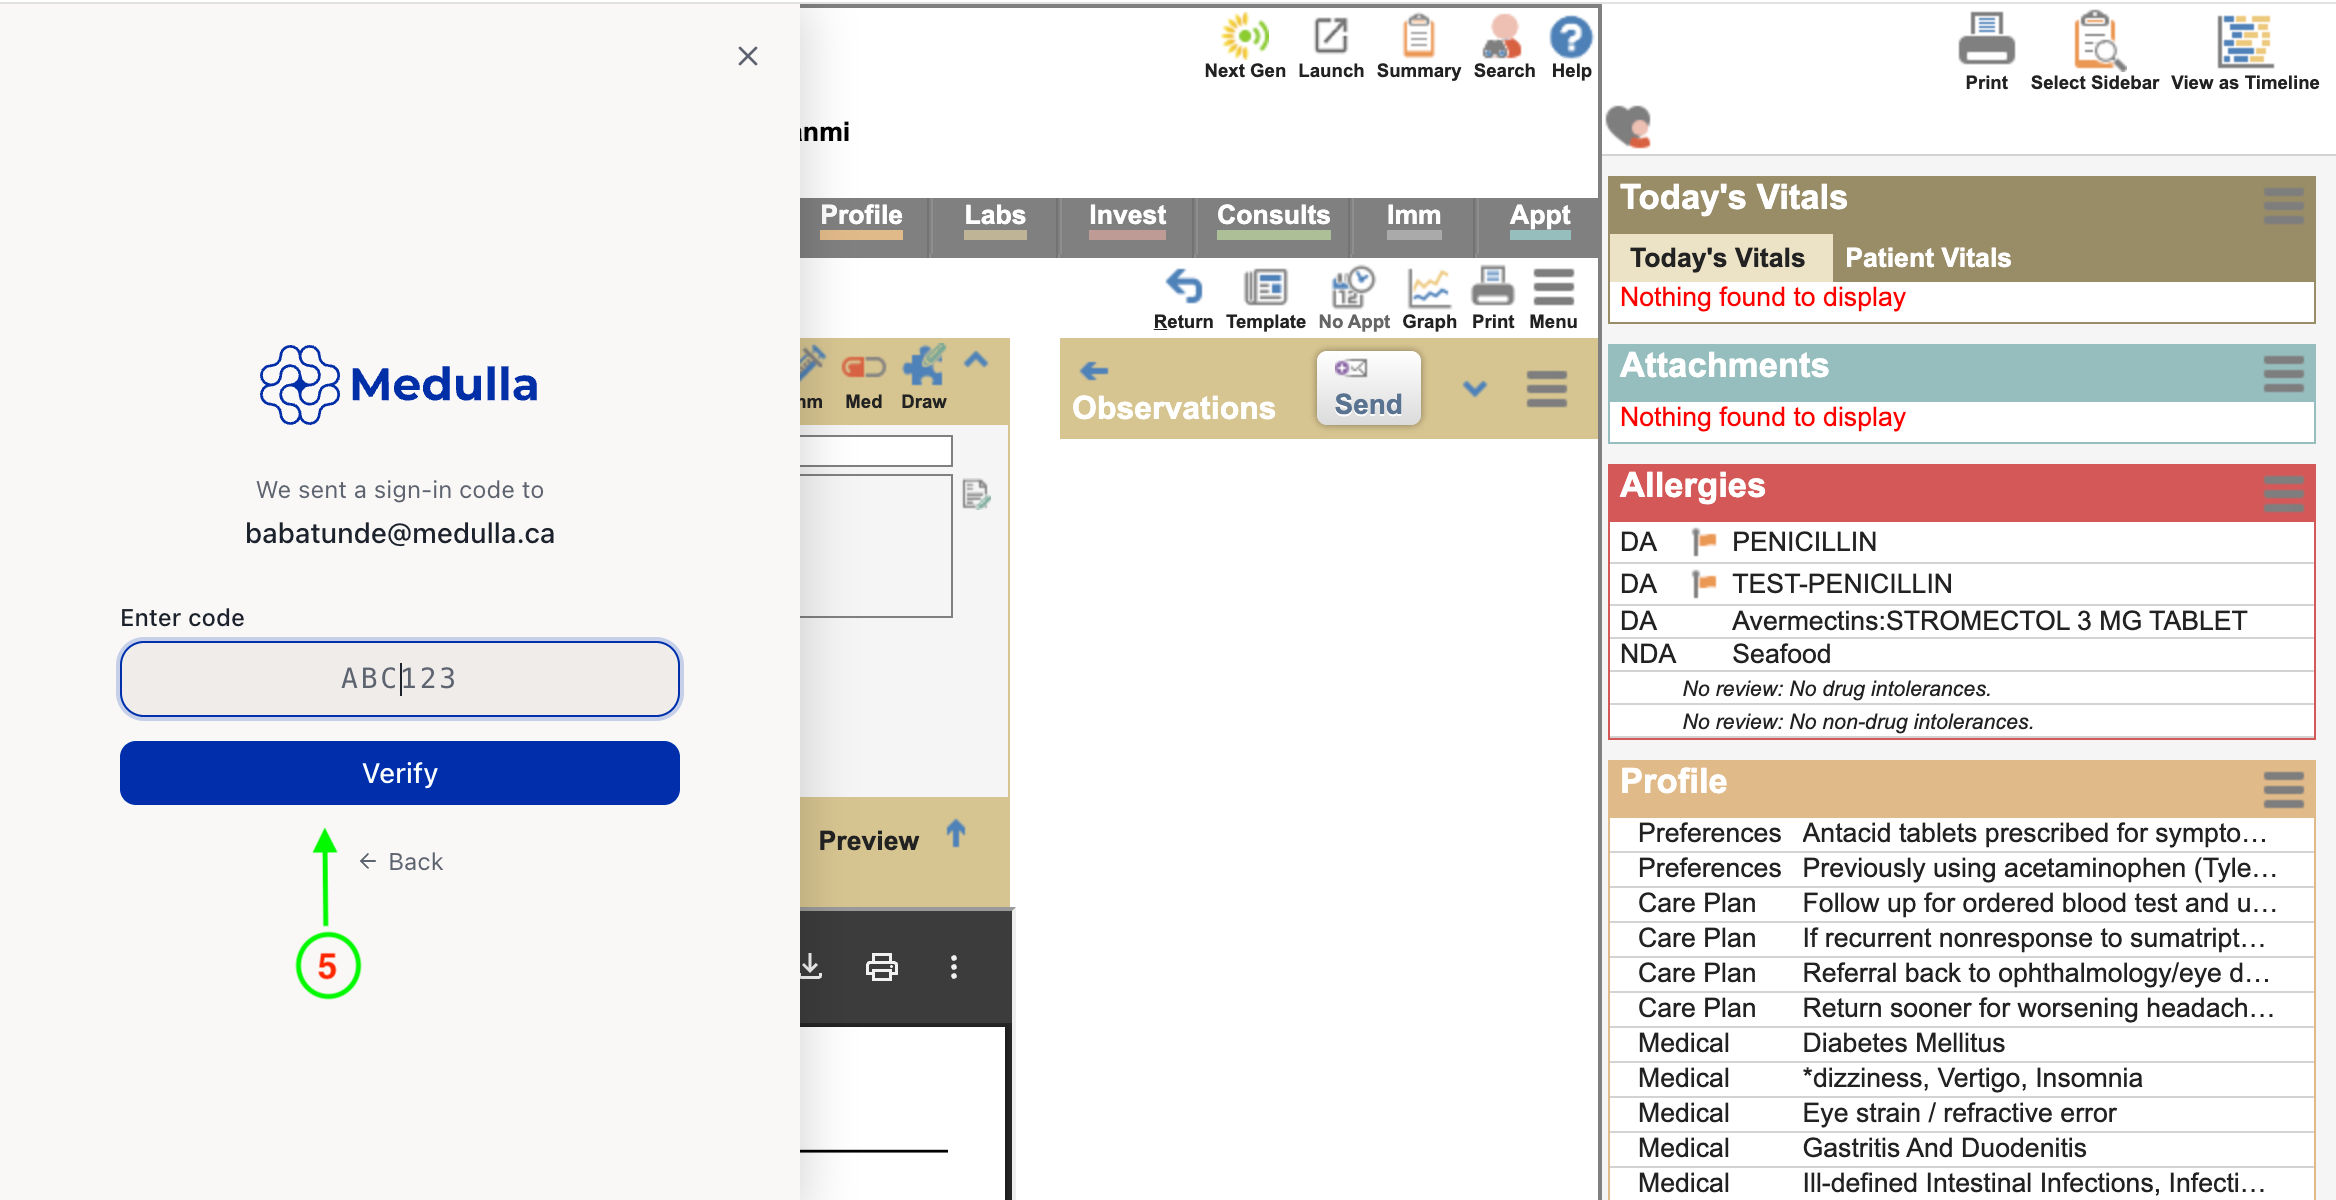Open Follow up blood test care plan
Image resolution: width=2336 pixels, height=1200 pixels.
coord(1962,903)
